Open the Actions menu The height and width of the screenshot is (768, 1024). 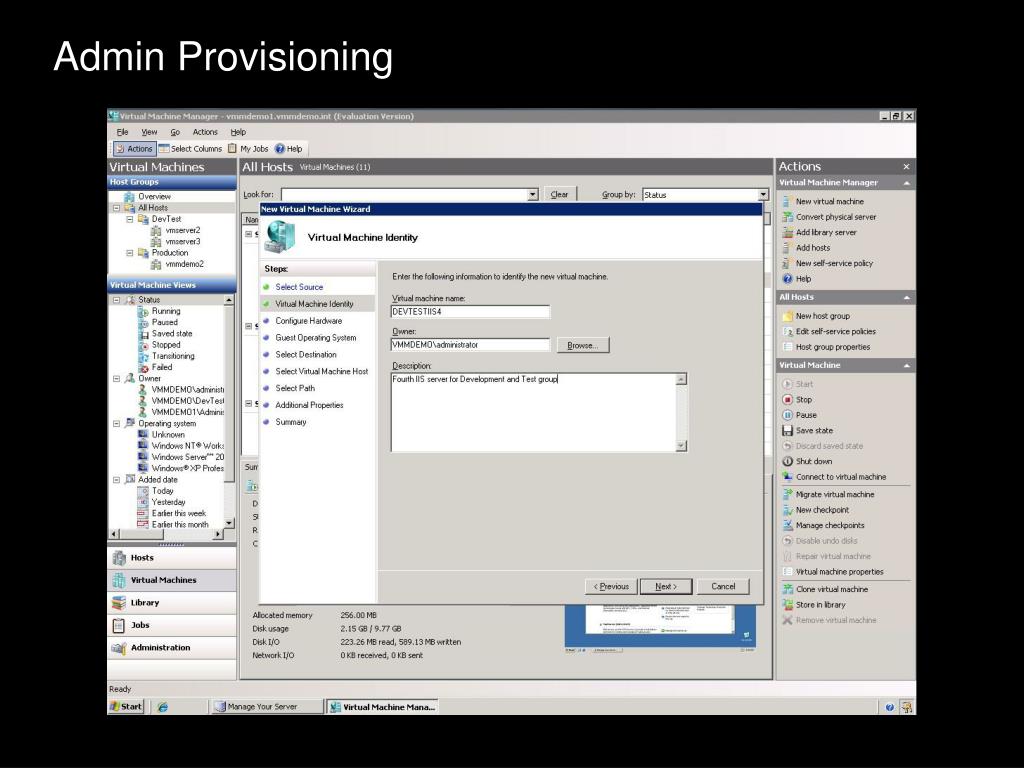coord(205,132)
